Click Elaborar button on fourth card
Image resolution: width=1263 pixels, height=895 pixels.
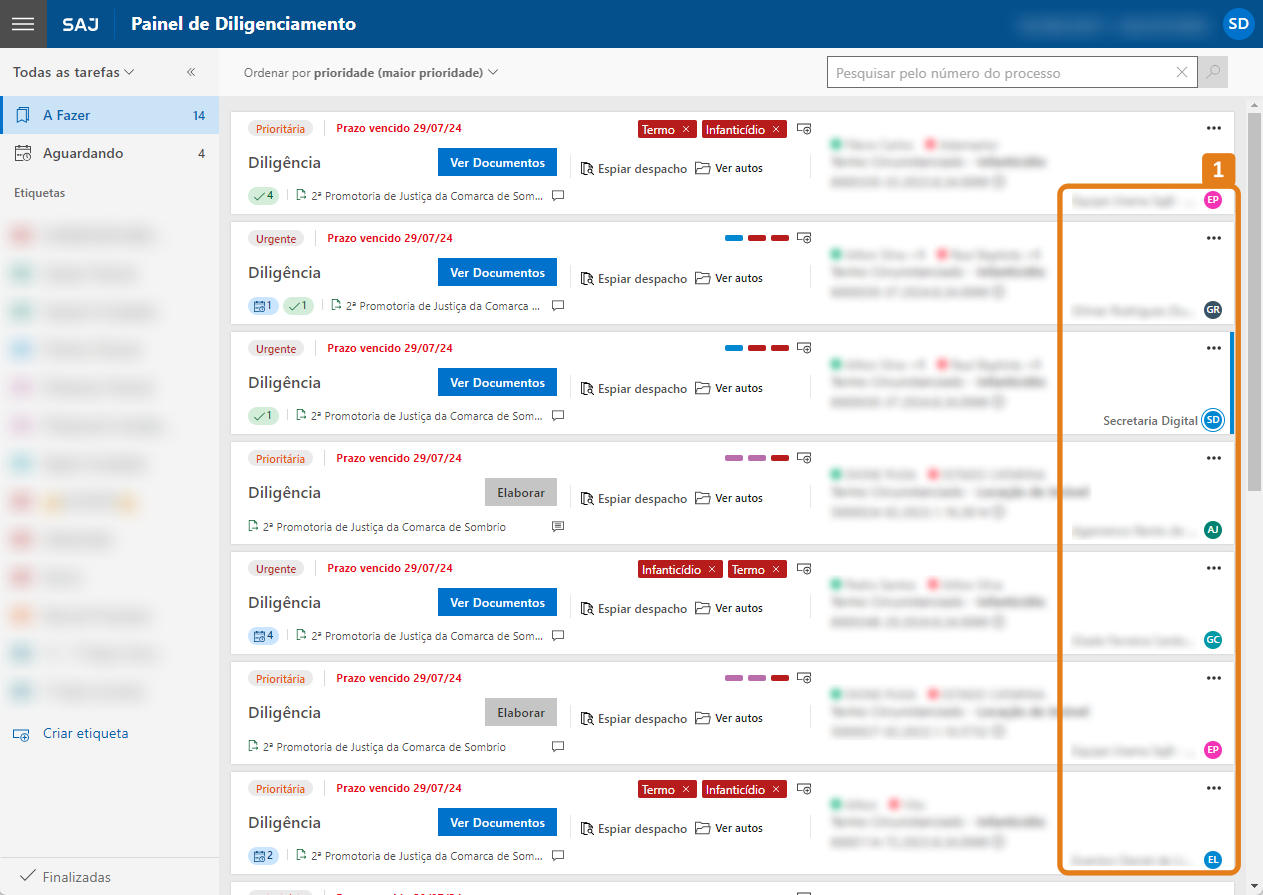click(x=520, y=492)
